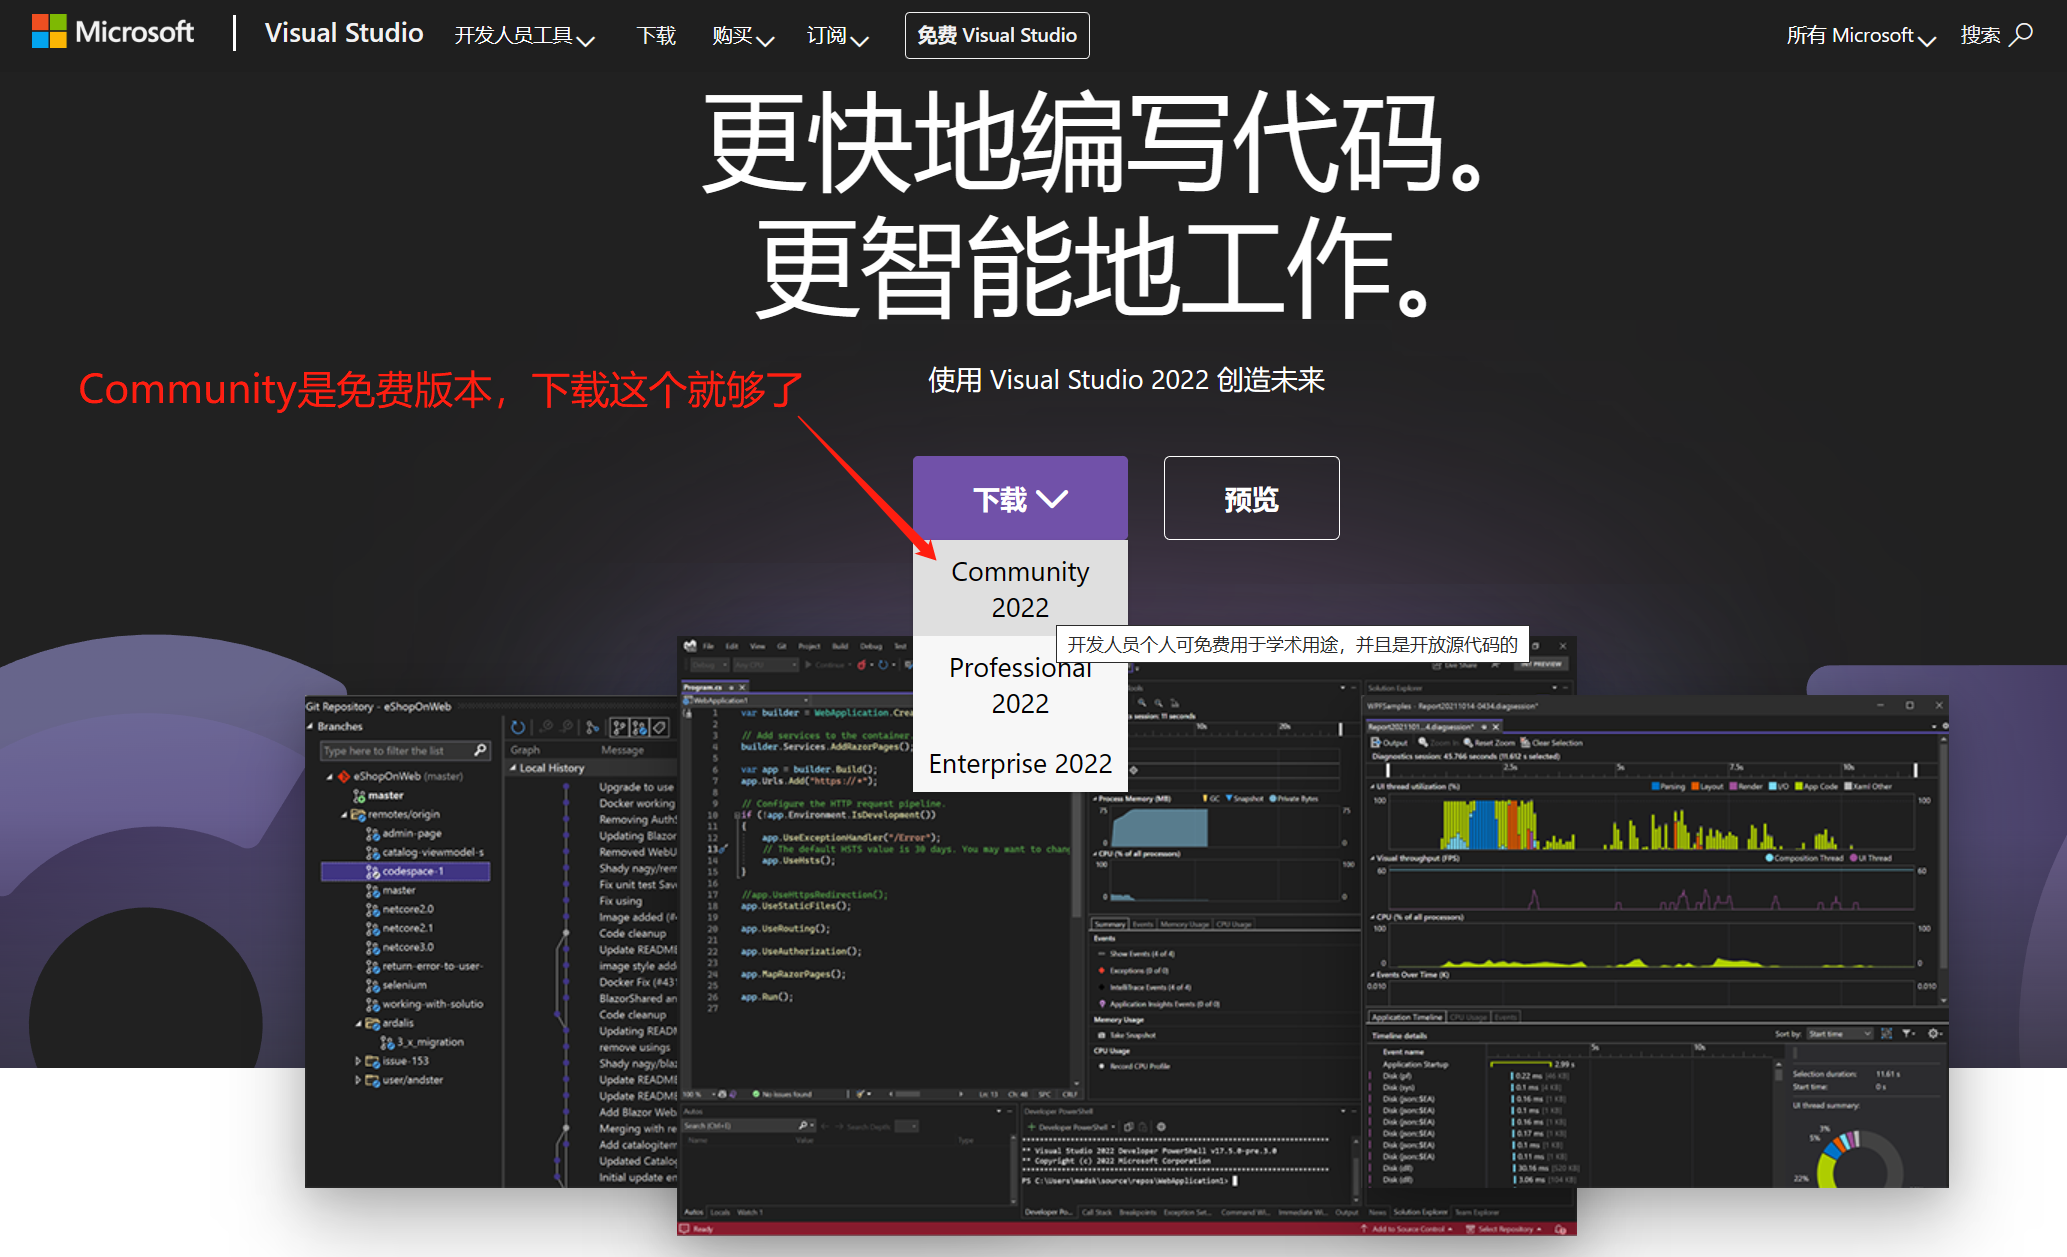Switch to the Locals tab
This screenshot has width=2067, height=1257.
pyautogui.click(x=720, y=1212)
